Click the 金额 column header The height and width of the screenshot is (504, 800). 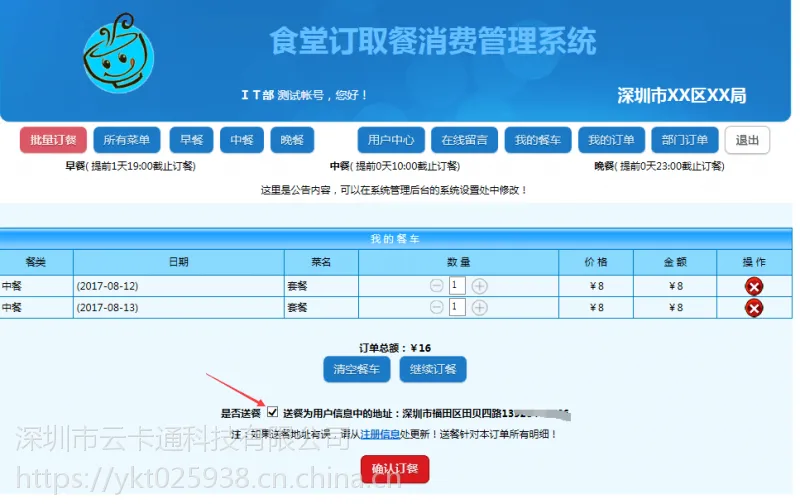(x=675, y=262)
